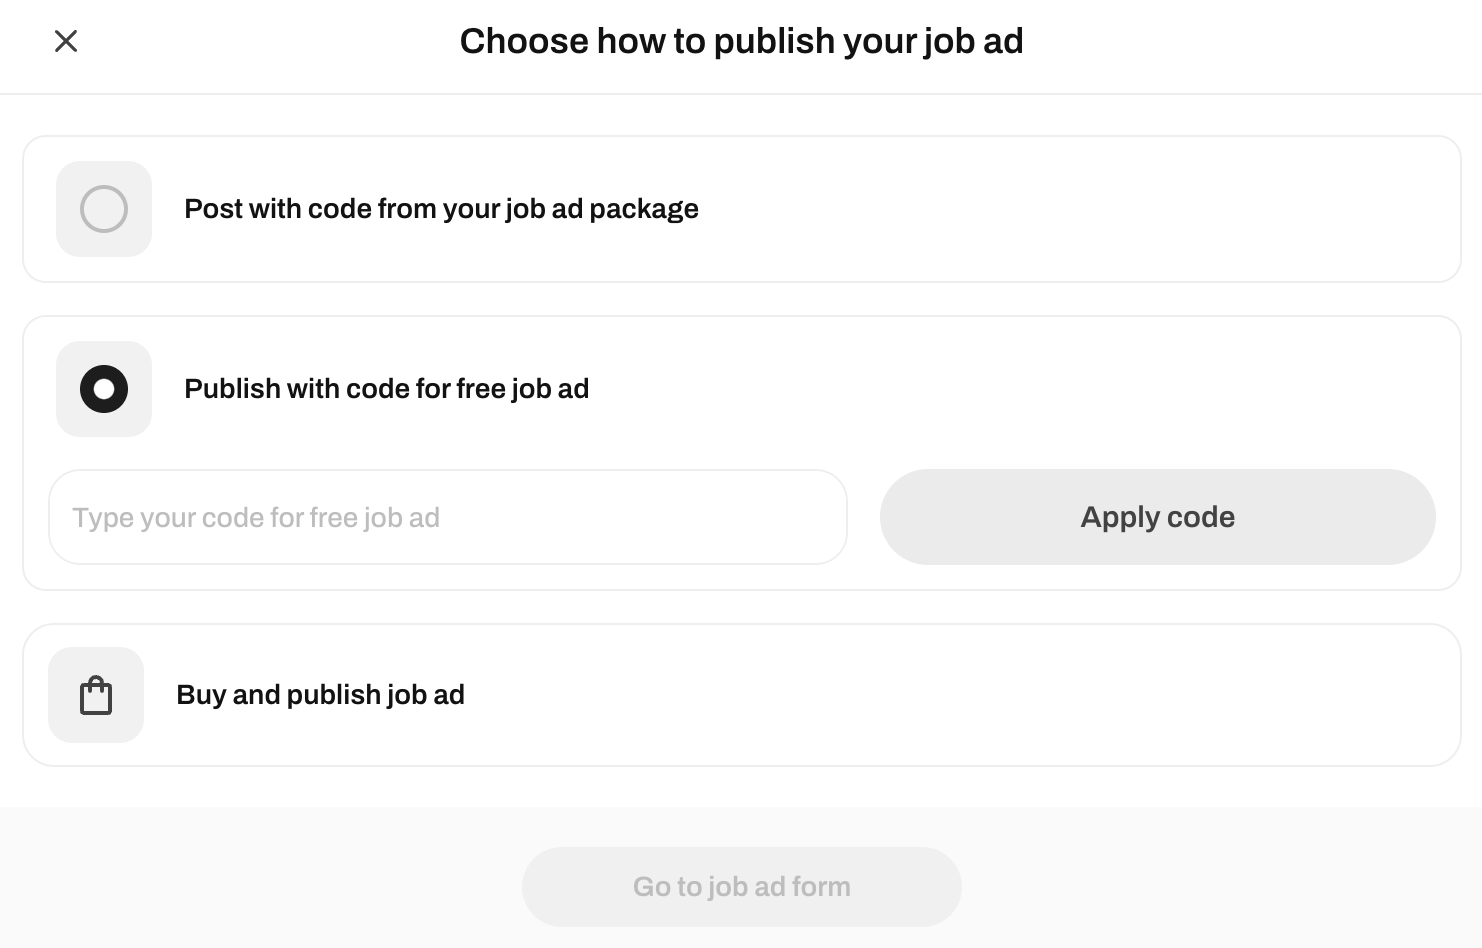Click the Go to job ad form button
The image size is (1482, 948).
pyautogui.click(x=741, y=887)
